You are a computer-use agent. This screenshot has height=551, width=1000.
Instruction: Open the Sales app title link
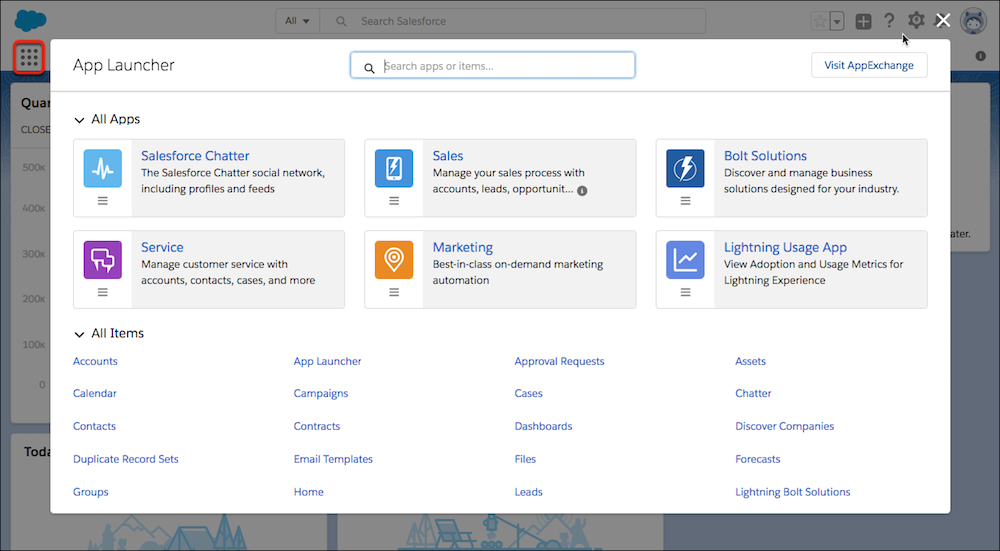[x=448, y=156]
